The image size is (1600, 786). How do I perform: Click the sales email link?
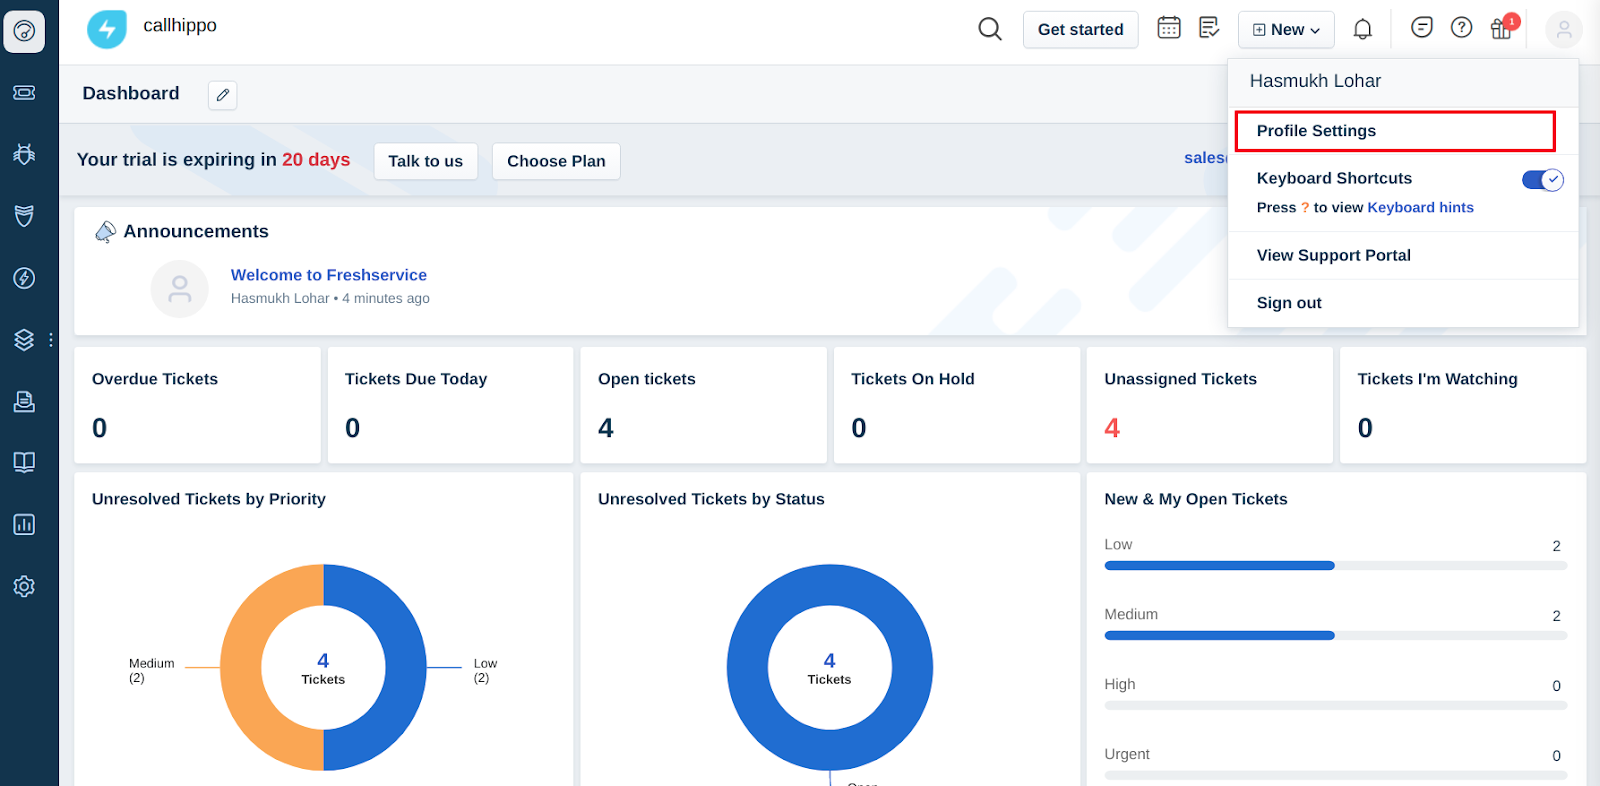click(1205, 158)
